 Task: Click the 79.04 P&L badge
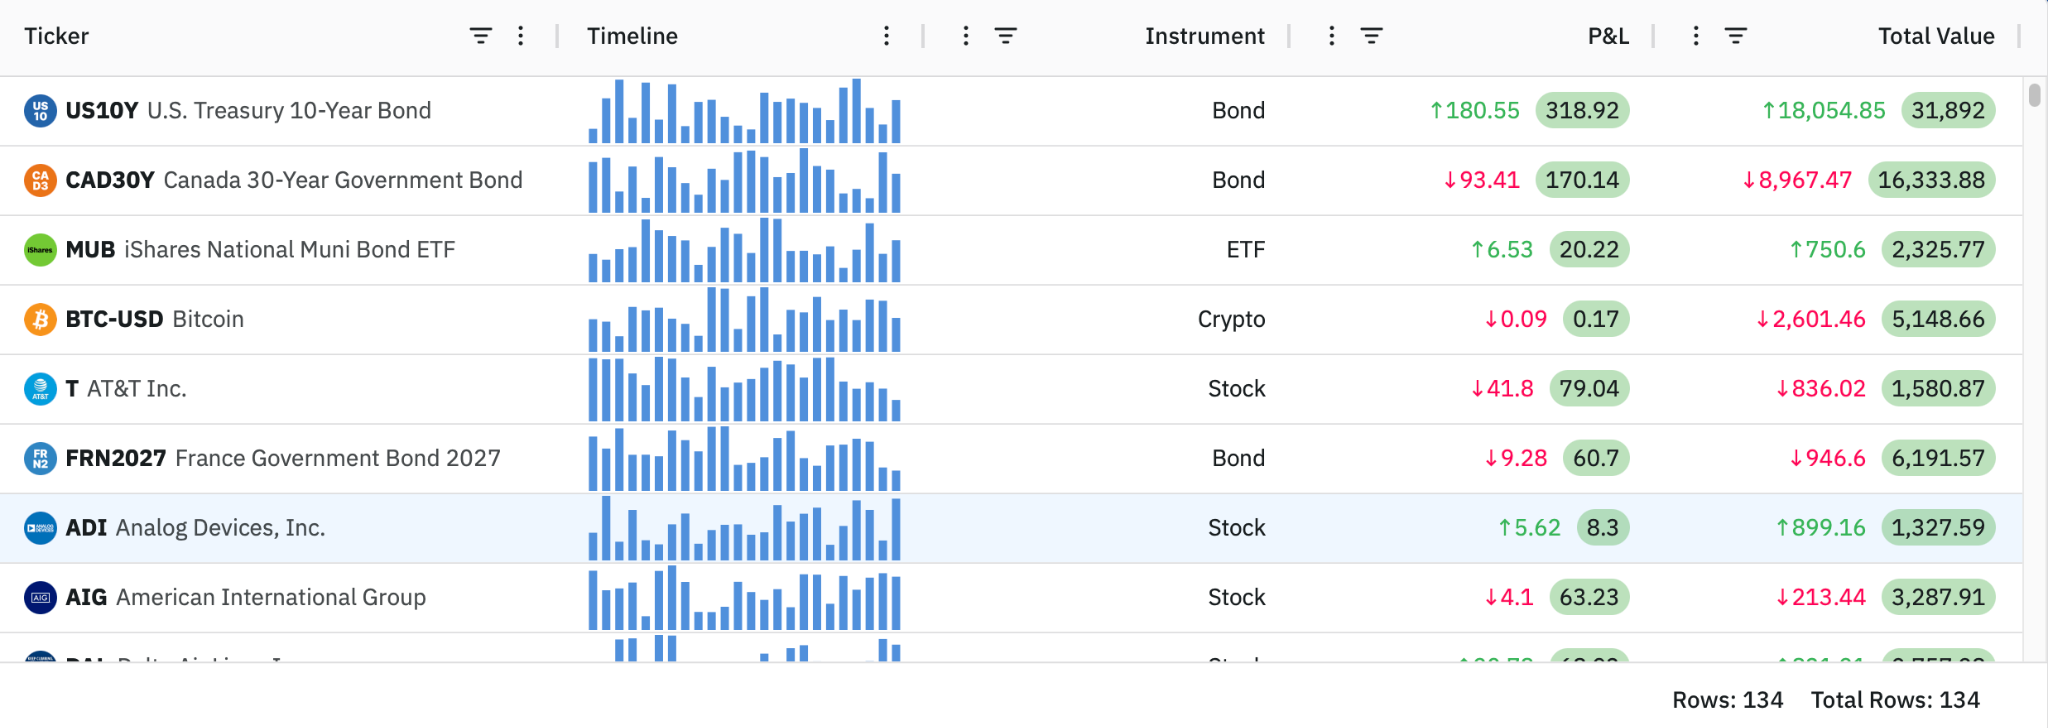click(x=1589, y=389)
